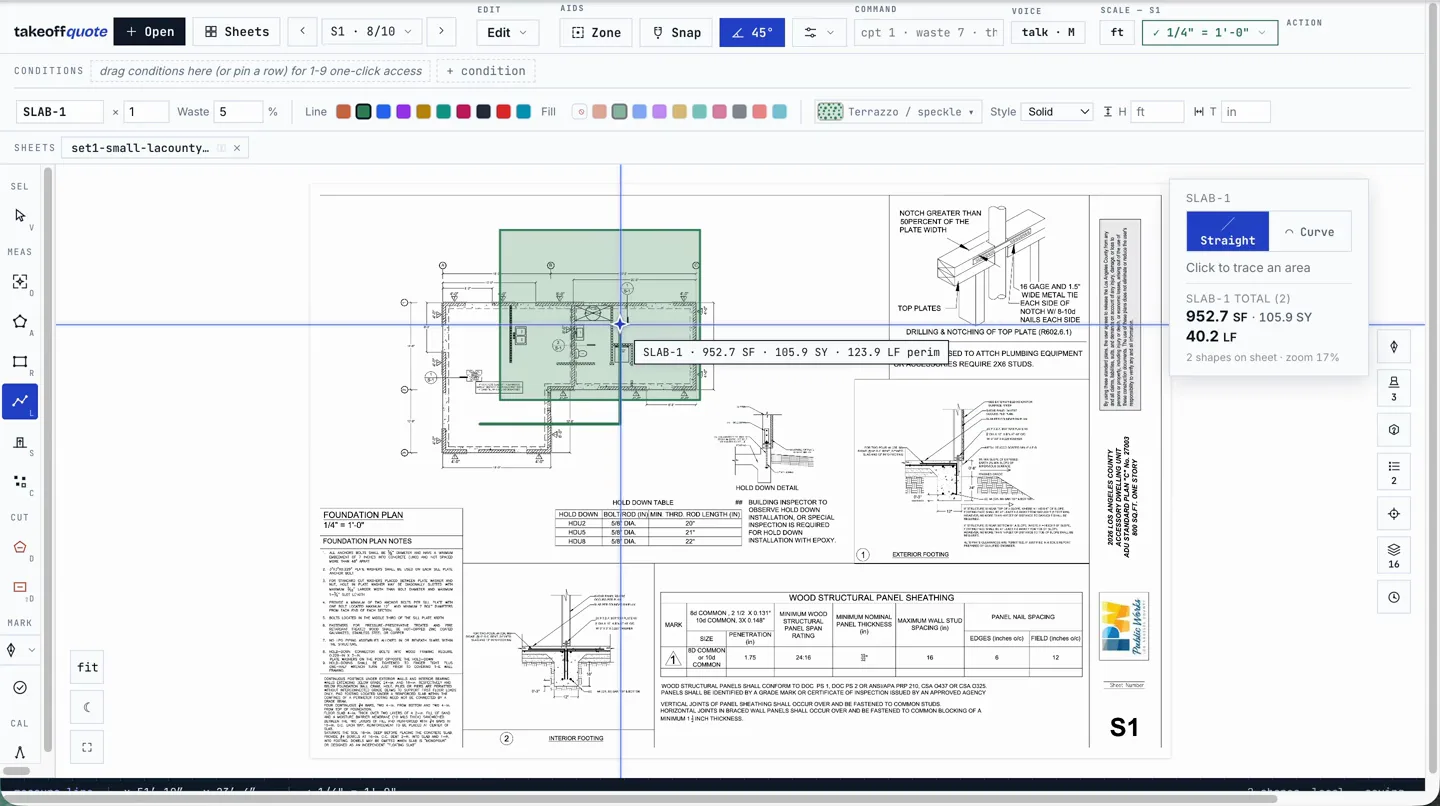
Task: Expand the aids settings sliders dropdown
Action: coord(820,32)
